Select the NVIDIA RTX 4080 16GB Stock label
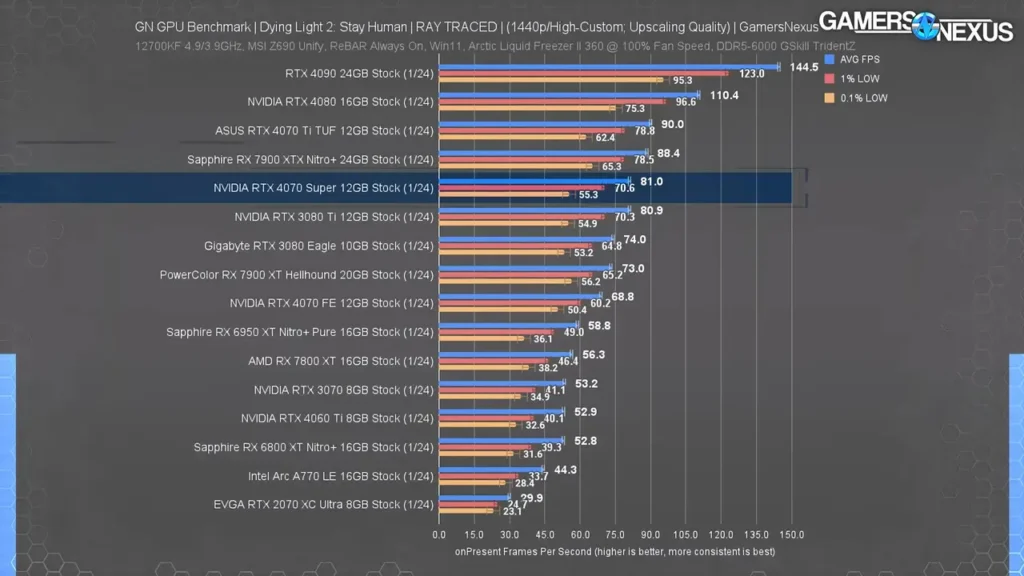This screenshot has width=1024, height=576. click(x=340, y=102)
